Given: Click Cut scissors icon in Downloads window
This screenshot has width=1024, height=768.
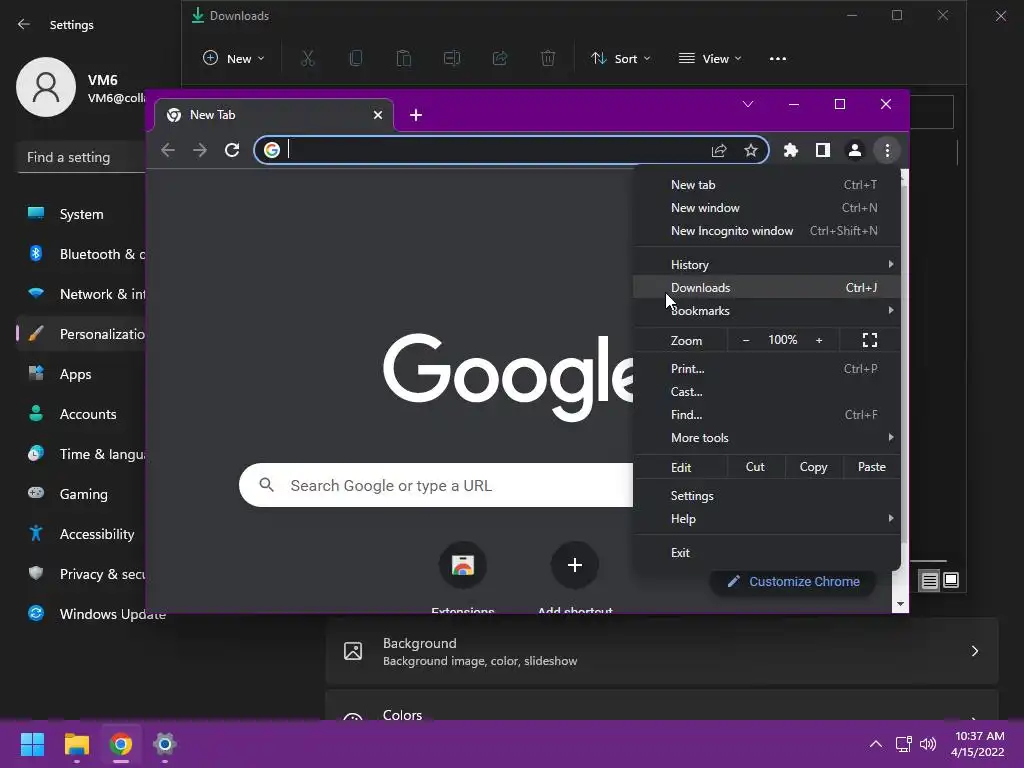Looking at the screenshot, I should coord(308,59).
